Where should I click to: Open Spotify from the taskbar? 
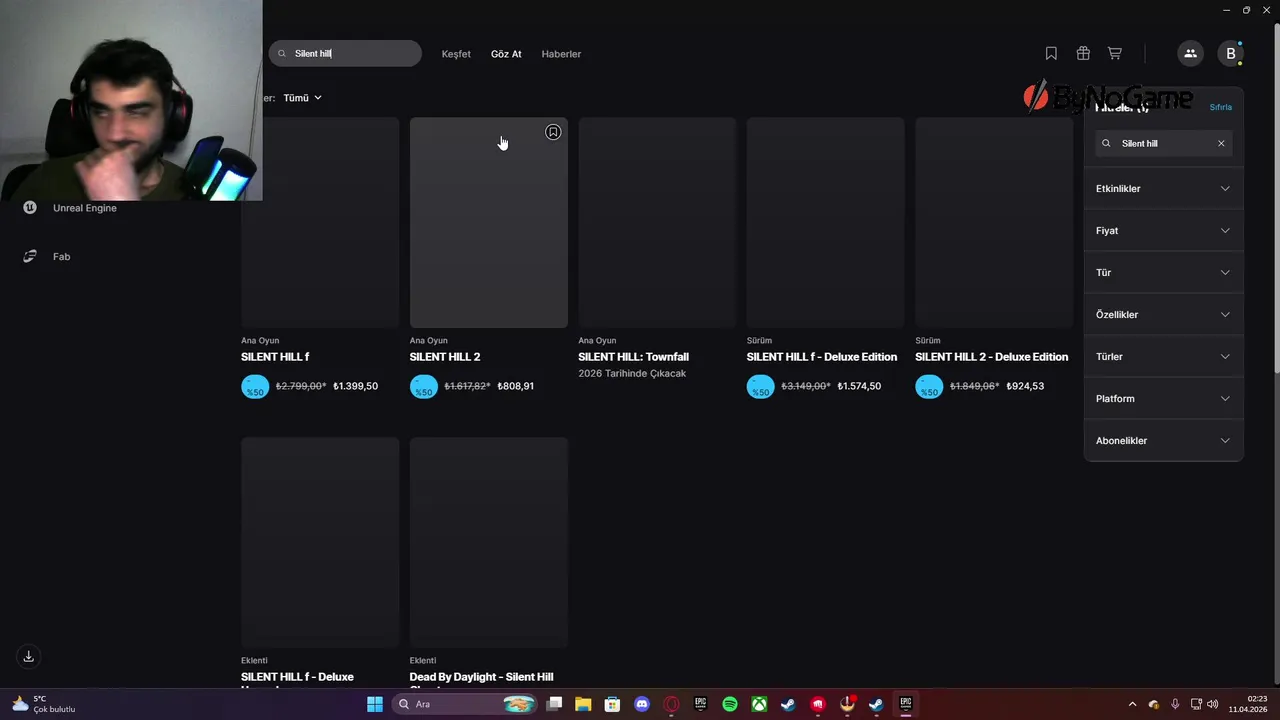[730, 704]
